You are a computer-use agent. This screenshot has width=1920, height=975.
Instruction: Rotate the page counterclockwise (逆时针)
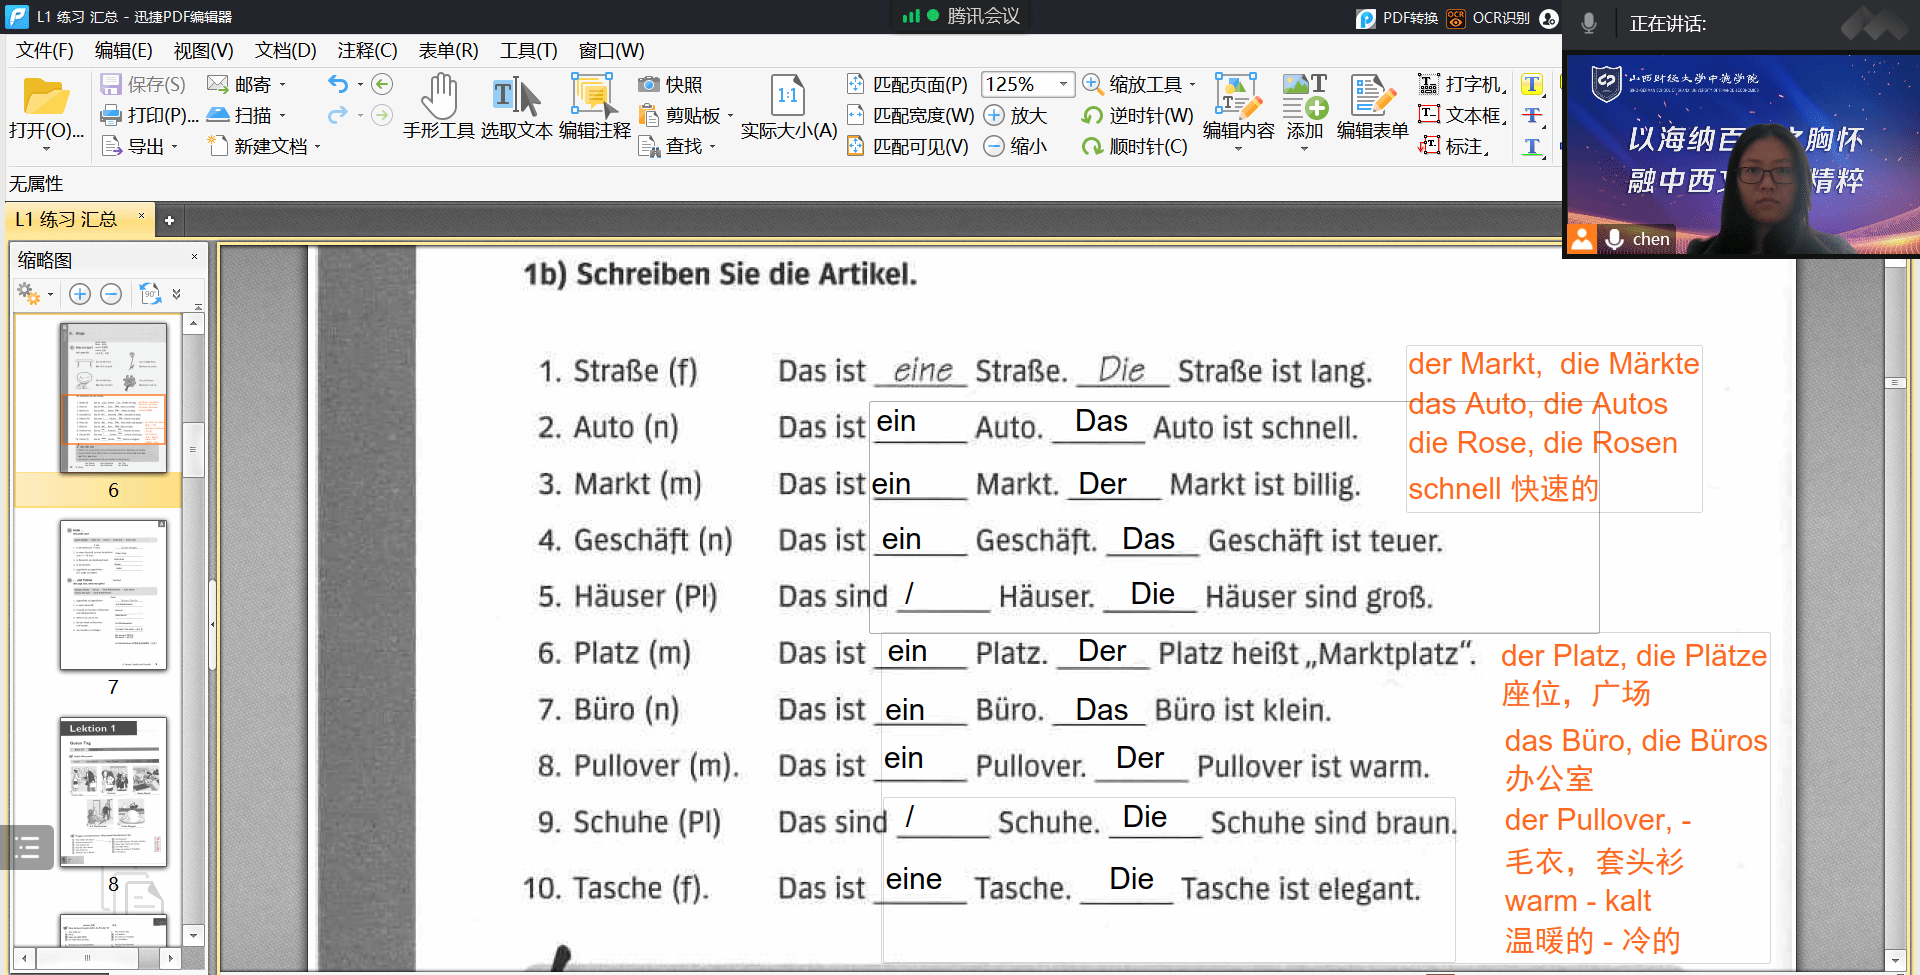click(x=1093, y=116)
